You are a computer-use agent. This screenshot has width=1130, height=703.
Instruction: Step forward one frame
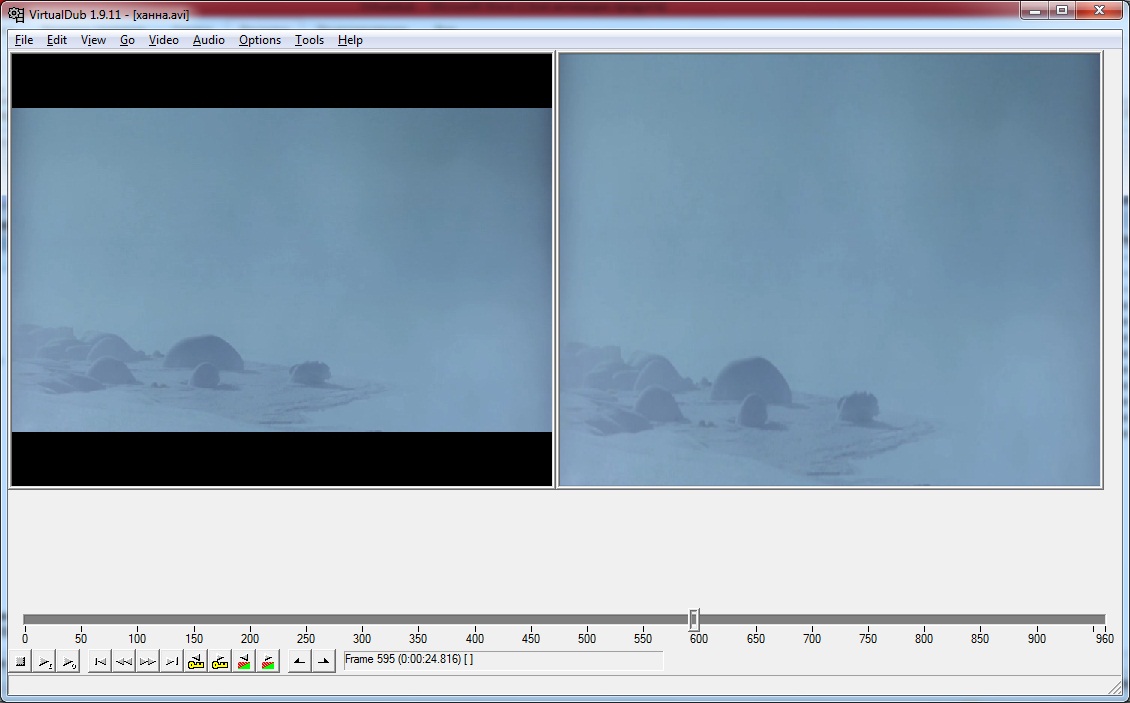148,661
